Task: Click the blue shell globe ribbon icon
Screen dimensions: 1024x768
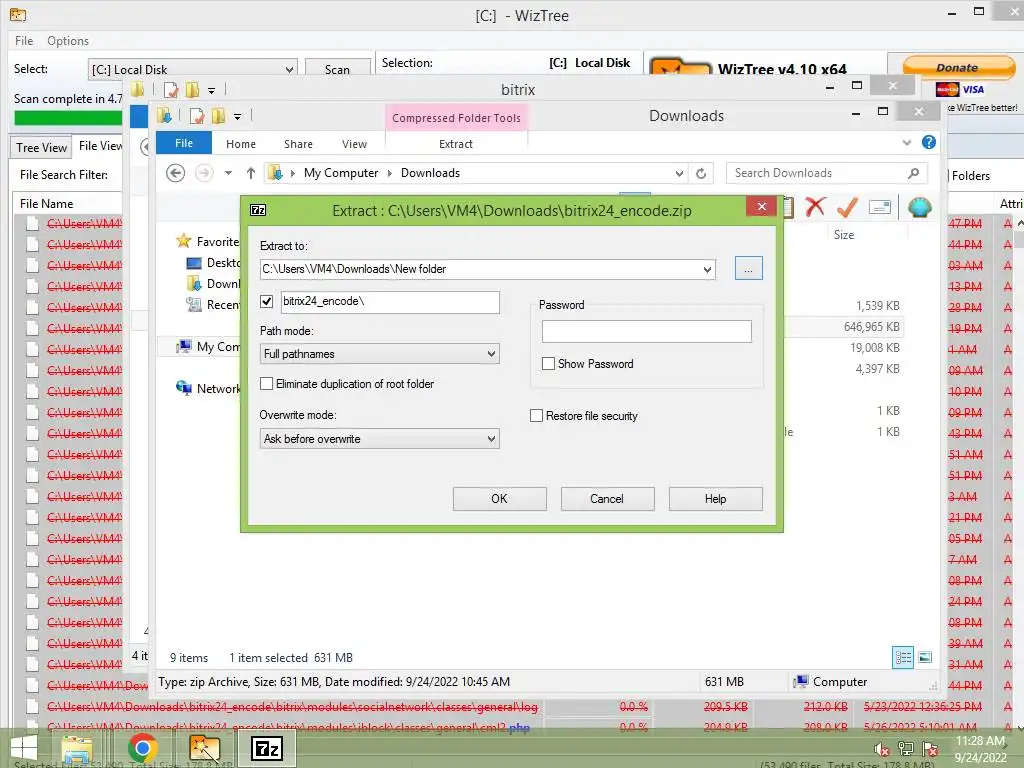Action: [919, 207]
